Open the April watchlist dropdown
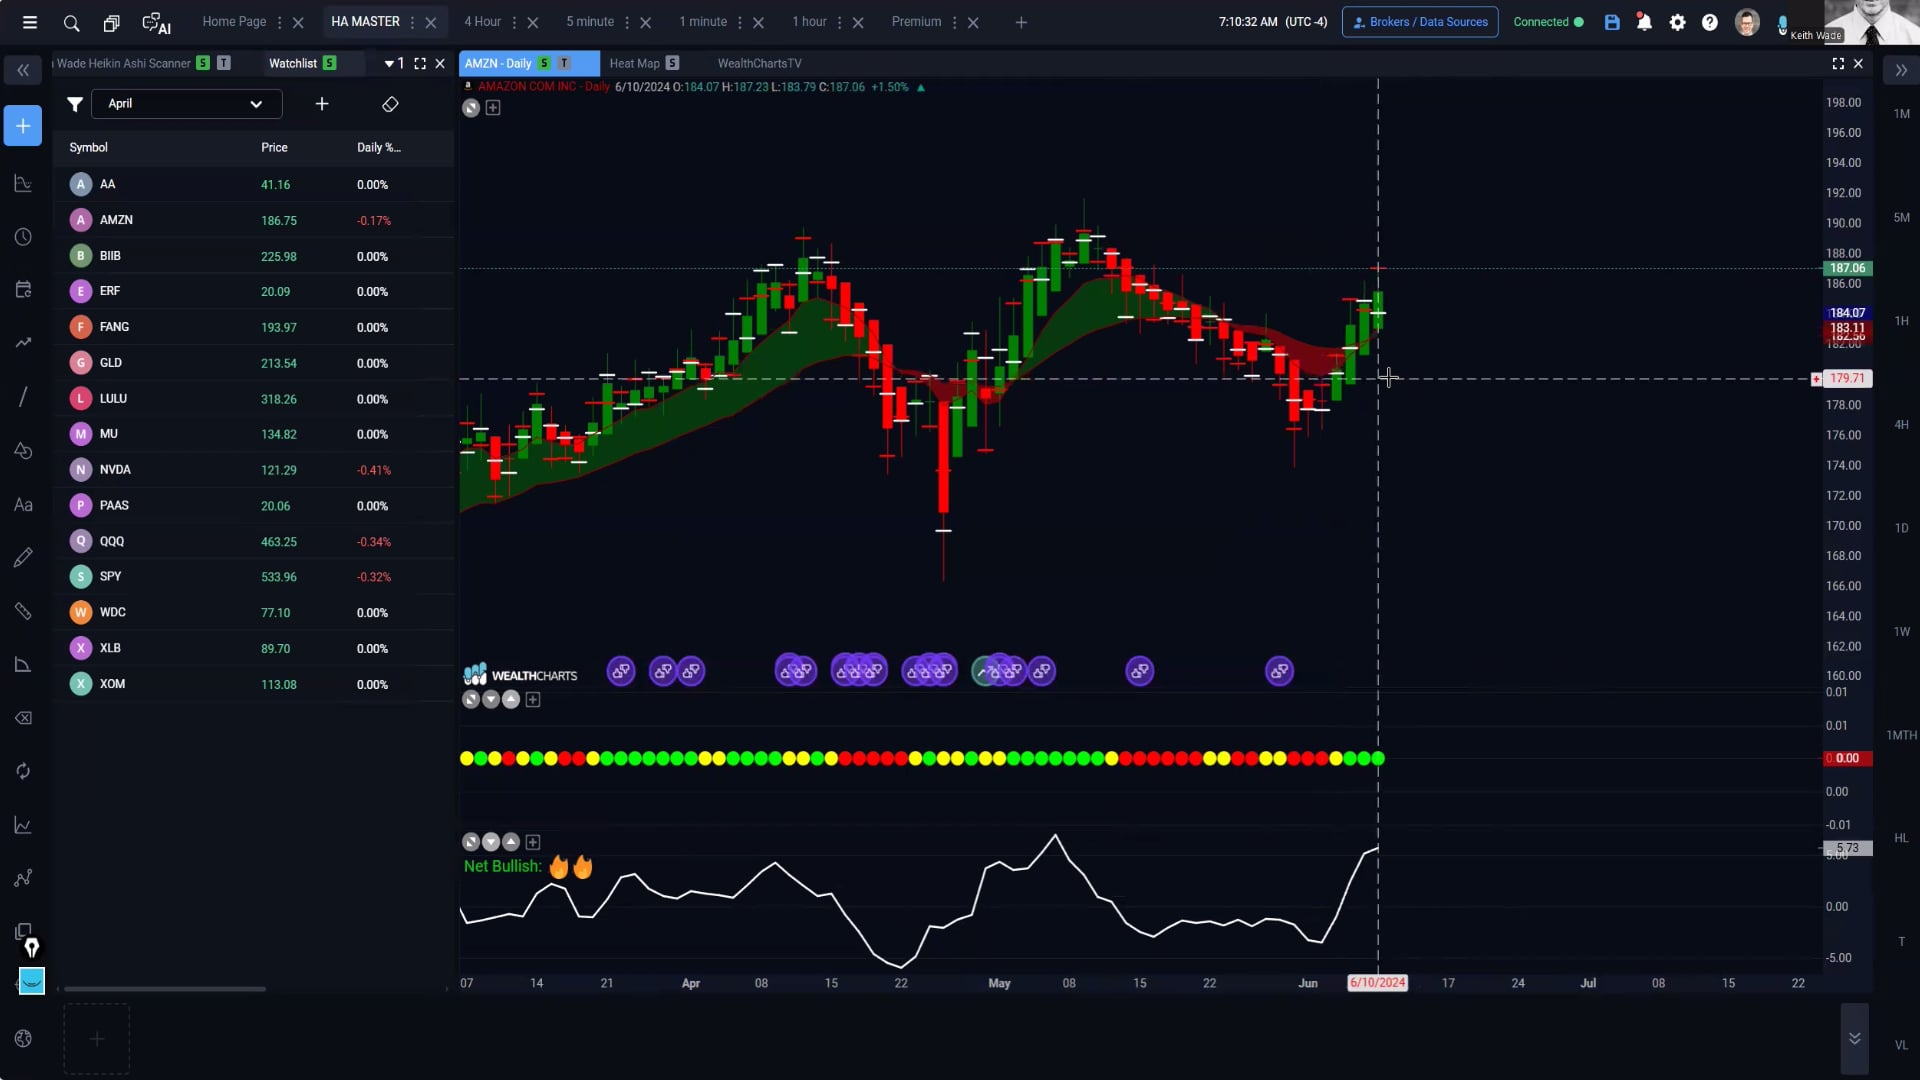Image resolution: width=1920 pixels, height=1080 pixels. point(186,104)
